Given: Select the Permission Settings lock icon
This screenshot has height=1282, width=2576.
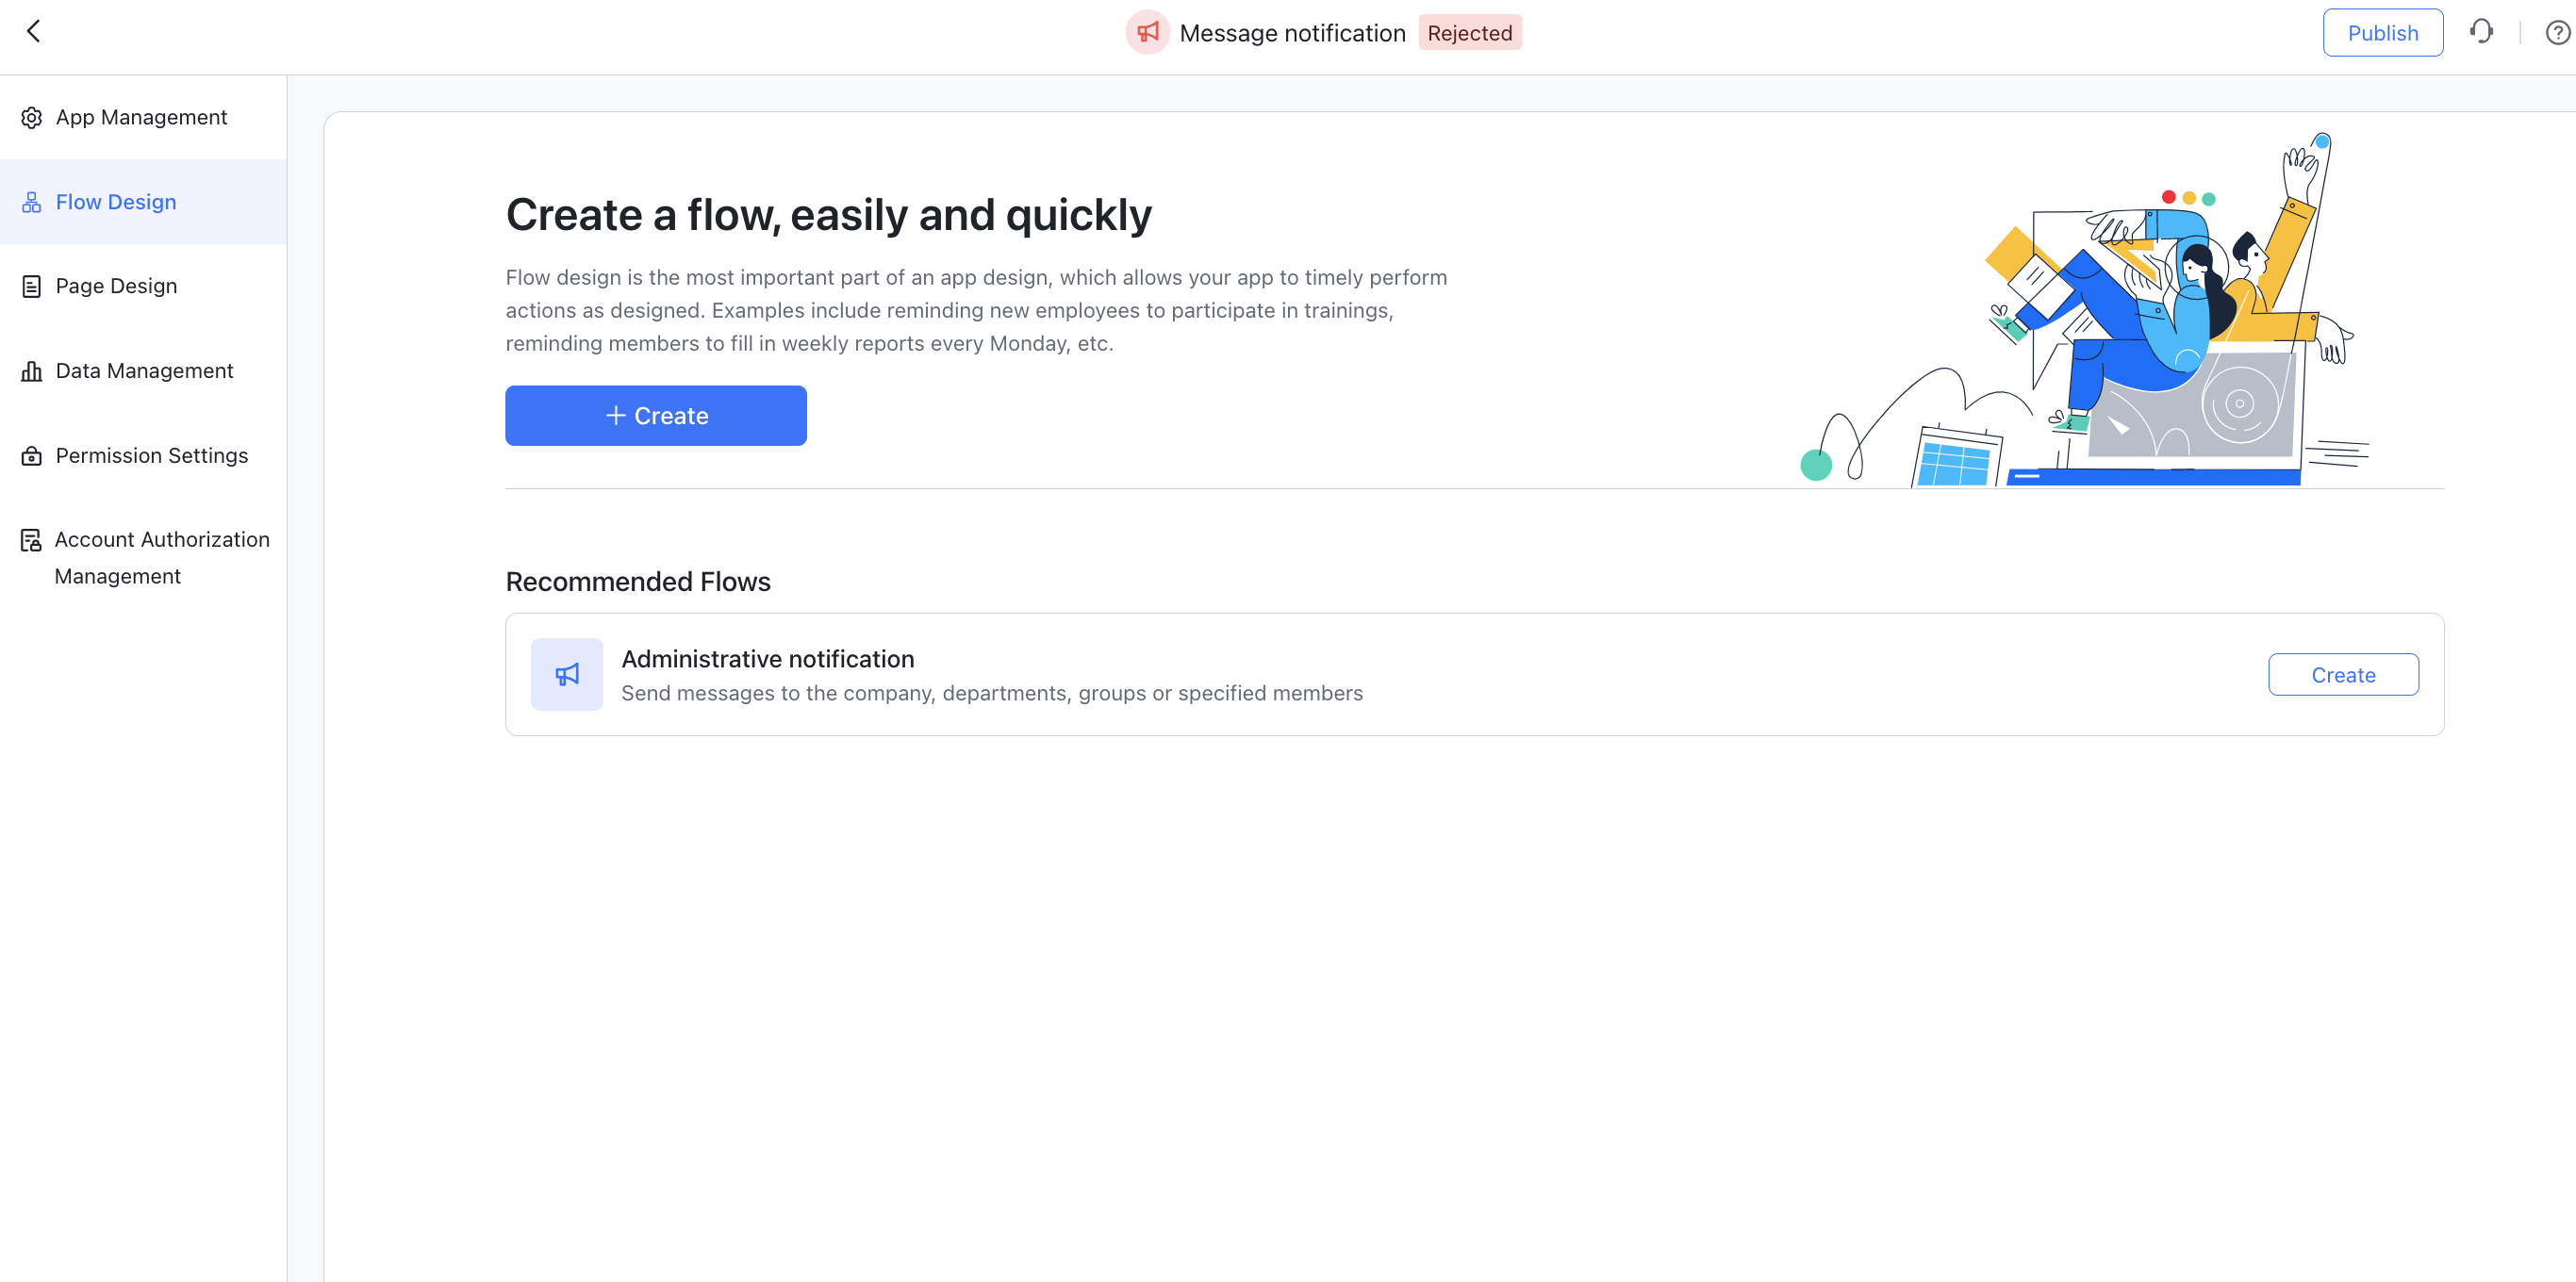Looking at the screenshot, I should tap(30, 455).
